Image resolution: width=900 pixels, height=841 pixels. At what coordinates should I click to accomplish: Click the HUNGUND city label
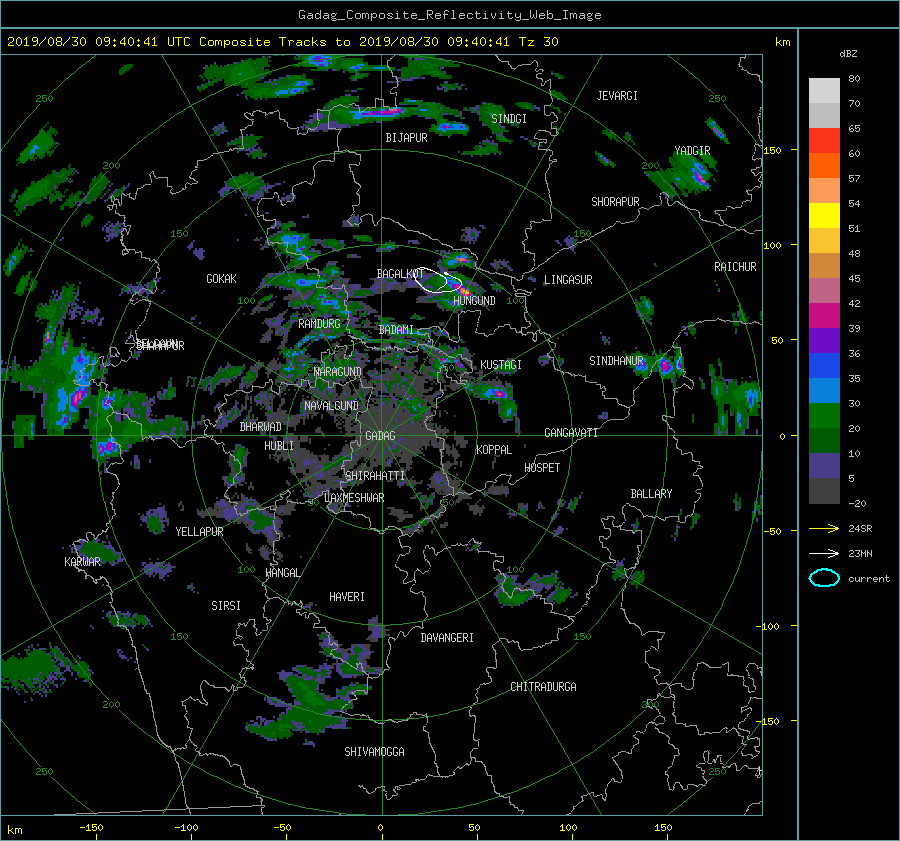(474, 301)
